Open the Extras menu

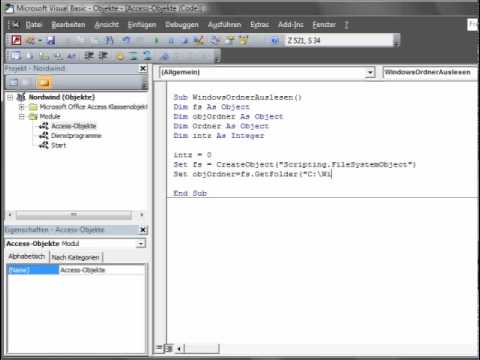pyautogui.click(x=260, y=25)
